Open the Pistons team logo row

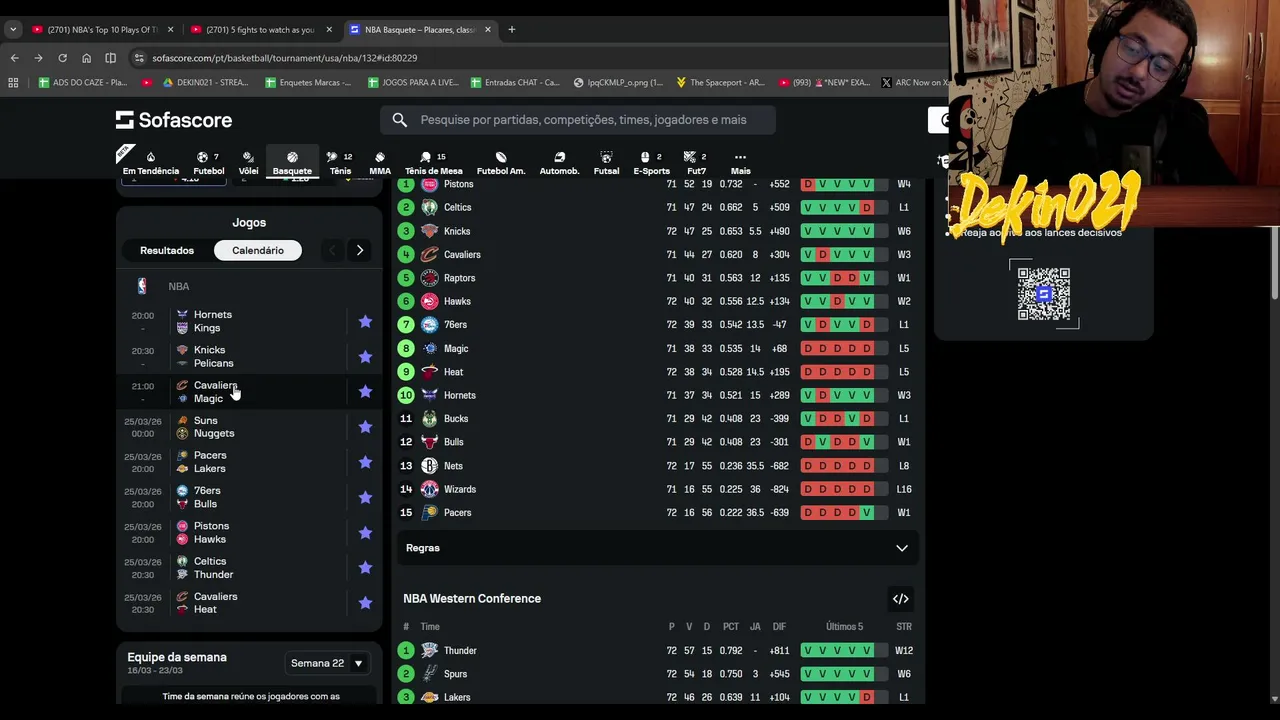pos(429,184)
